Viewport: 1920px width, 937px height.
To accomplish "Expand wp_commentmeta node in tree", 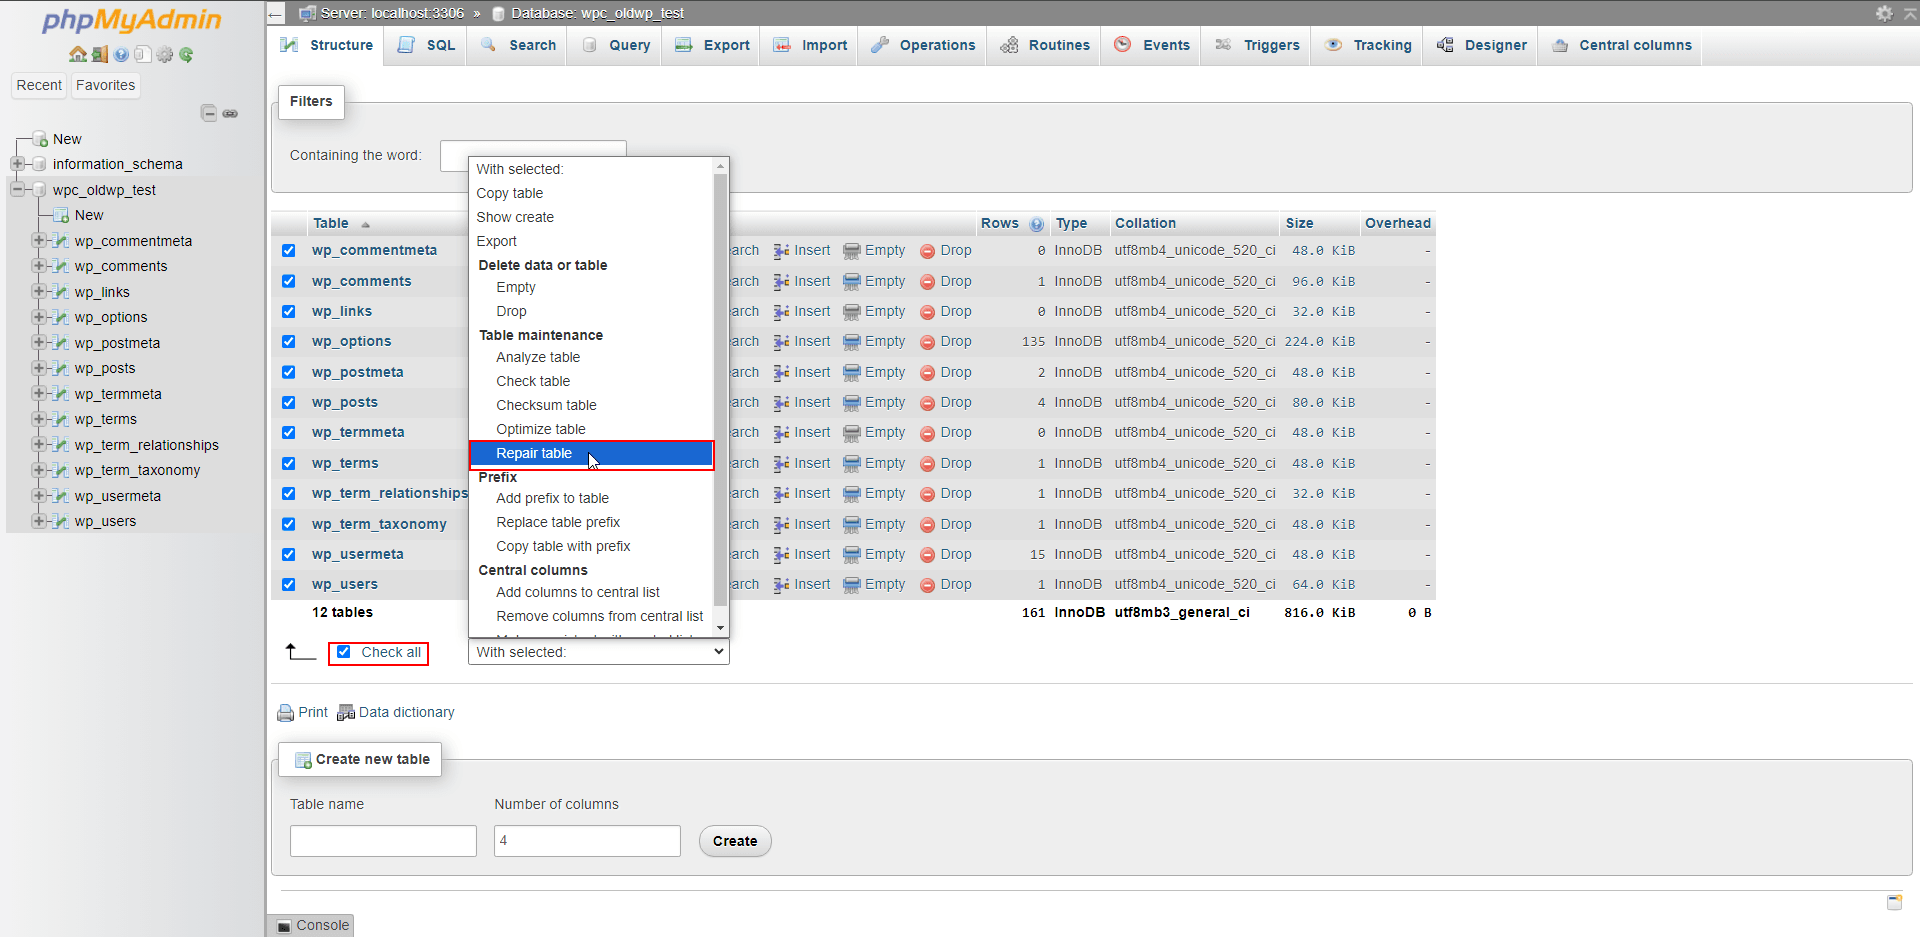I will coord(39,241).
